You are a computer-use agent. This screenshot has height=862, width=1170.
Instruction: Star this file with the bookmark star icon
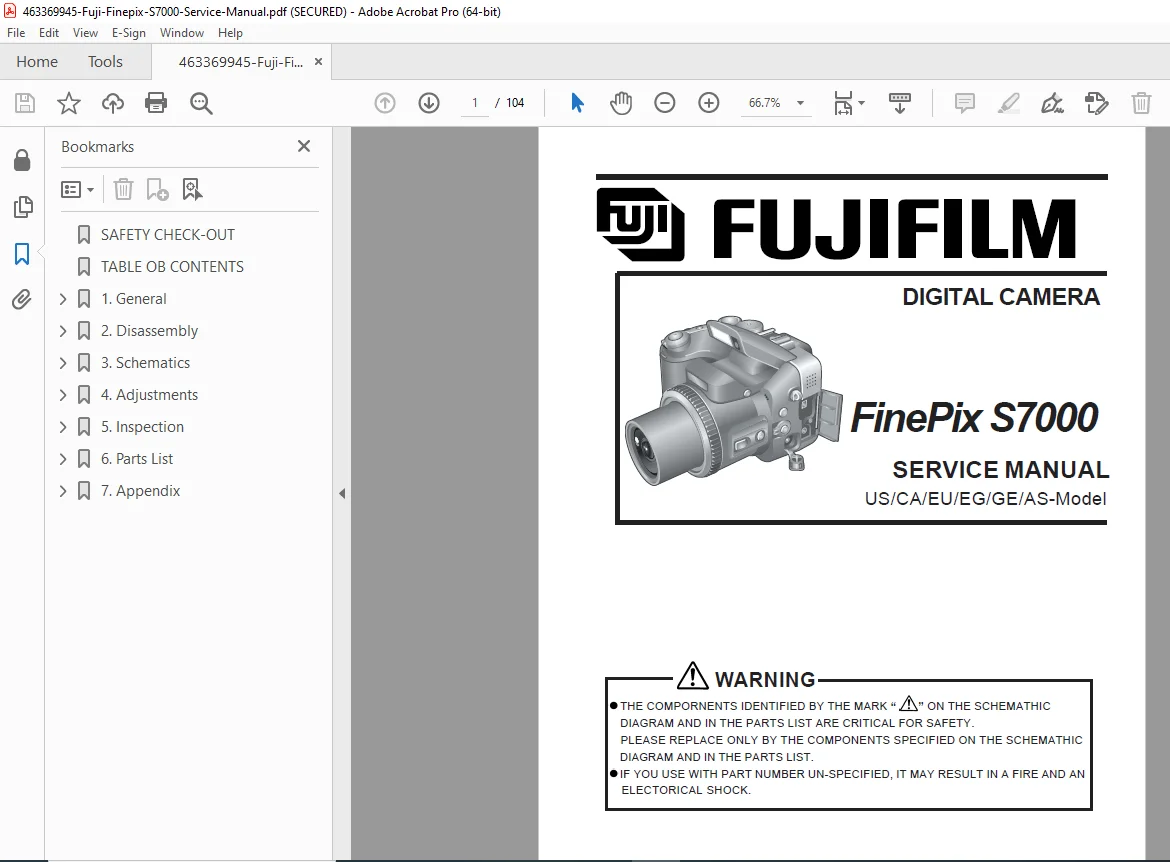[69, 103]
